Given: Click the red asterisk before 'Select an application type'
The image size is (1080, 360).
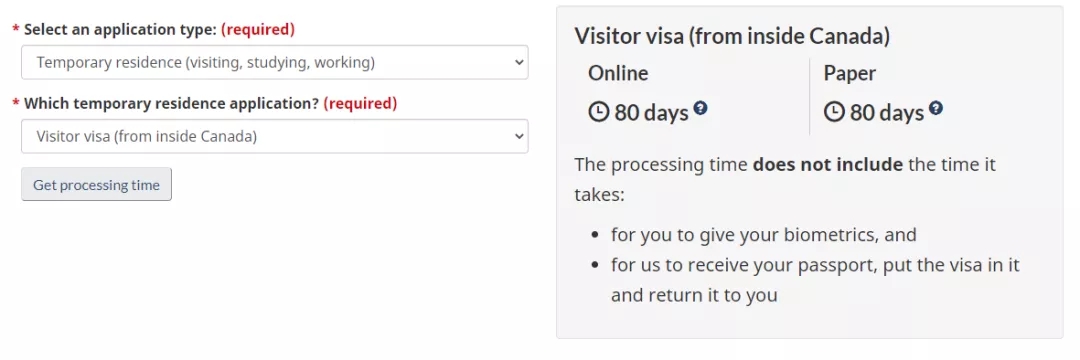Looking at the screenshot, I should click(16, 31).
